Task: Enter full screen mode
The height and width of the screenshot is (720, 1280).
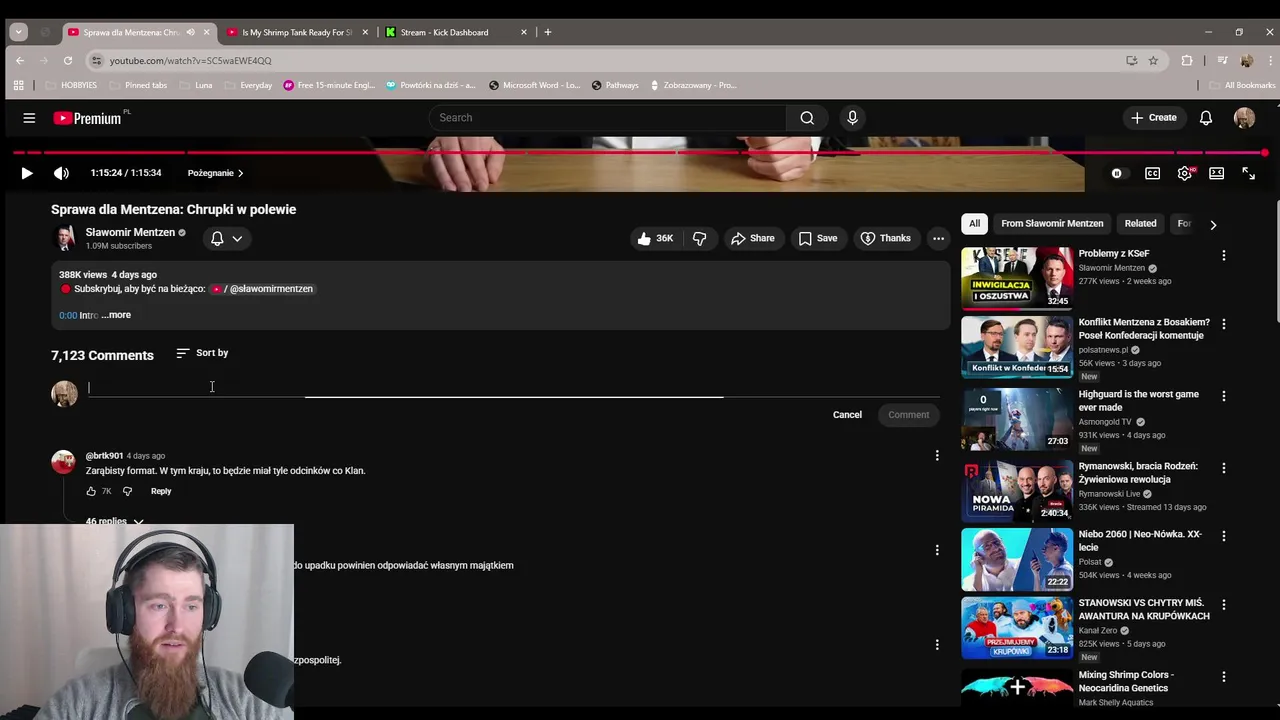Action: (x=1249, y=173)
